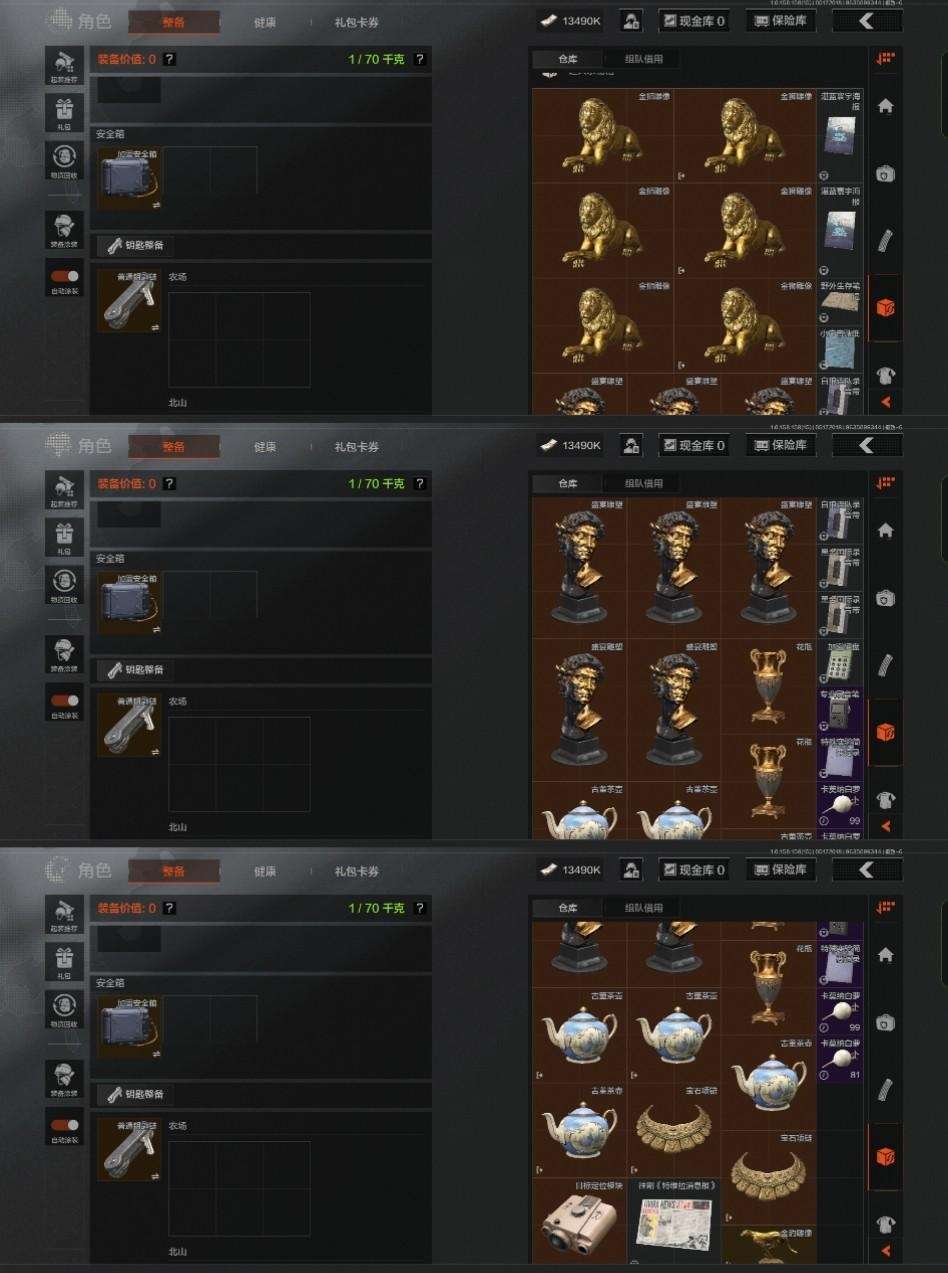The image size is (948, 1273).
Task: Collapse sidebar with red arrow in bottom screenshot
Action: [885, 1251]
